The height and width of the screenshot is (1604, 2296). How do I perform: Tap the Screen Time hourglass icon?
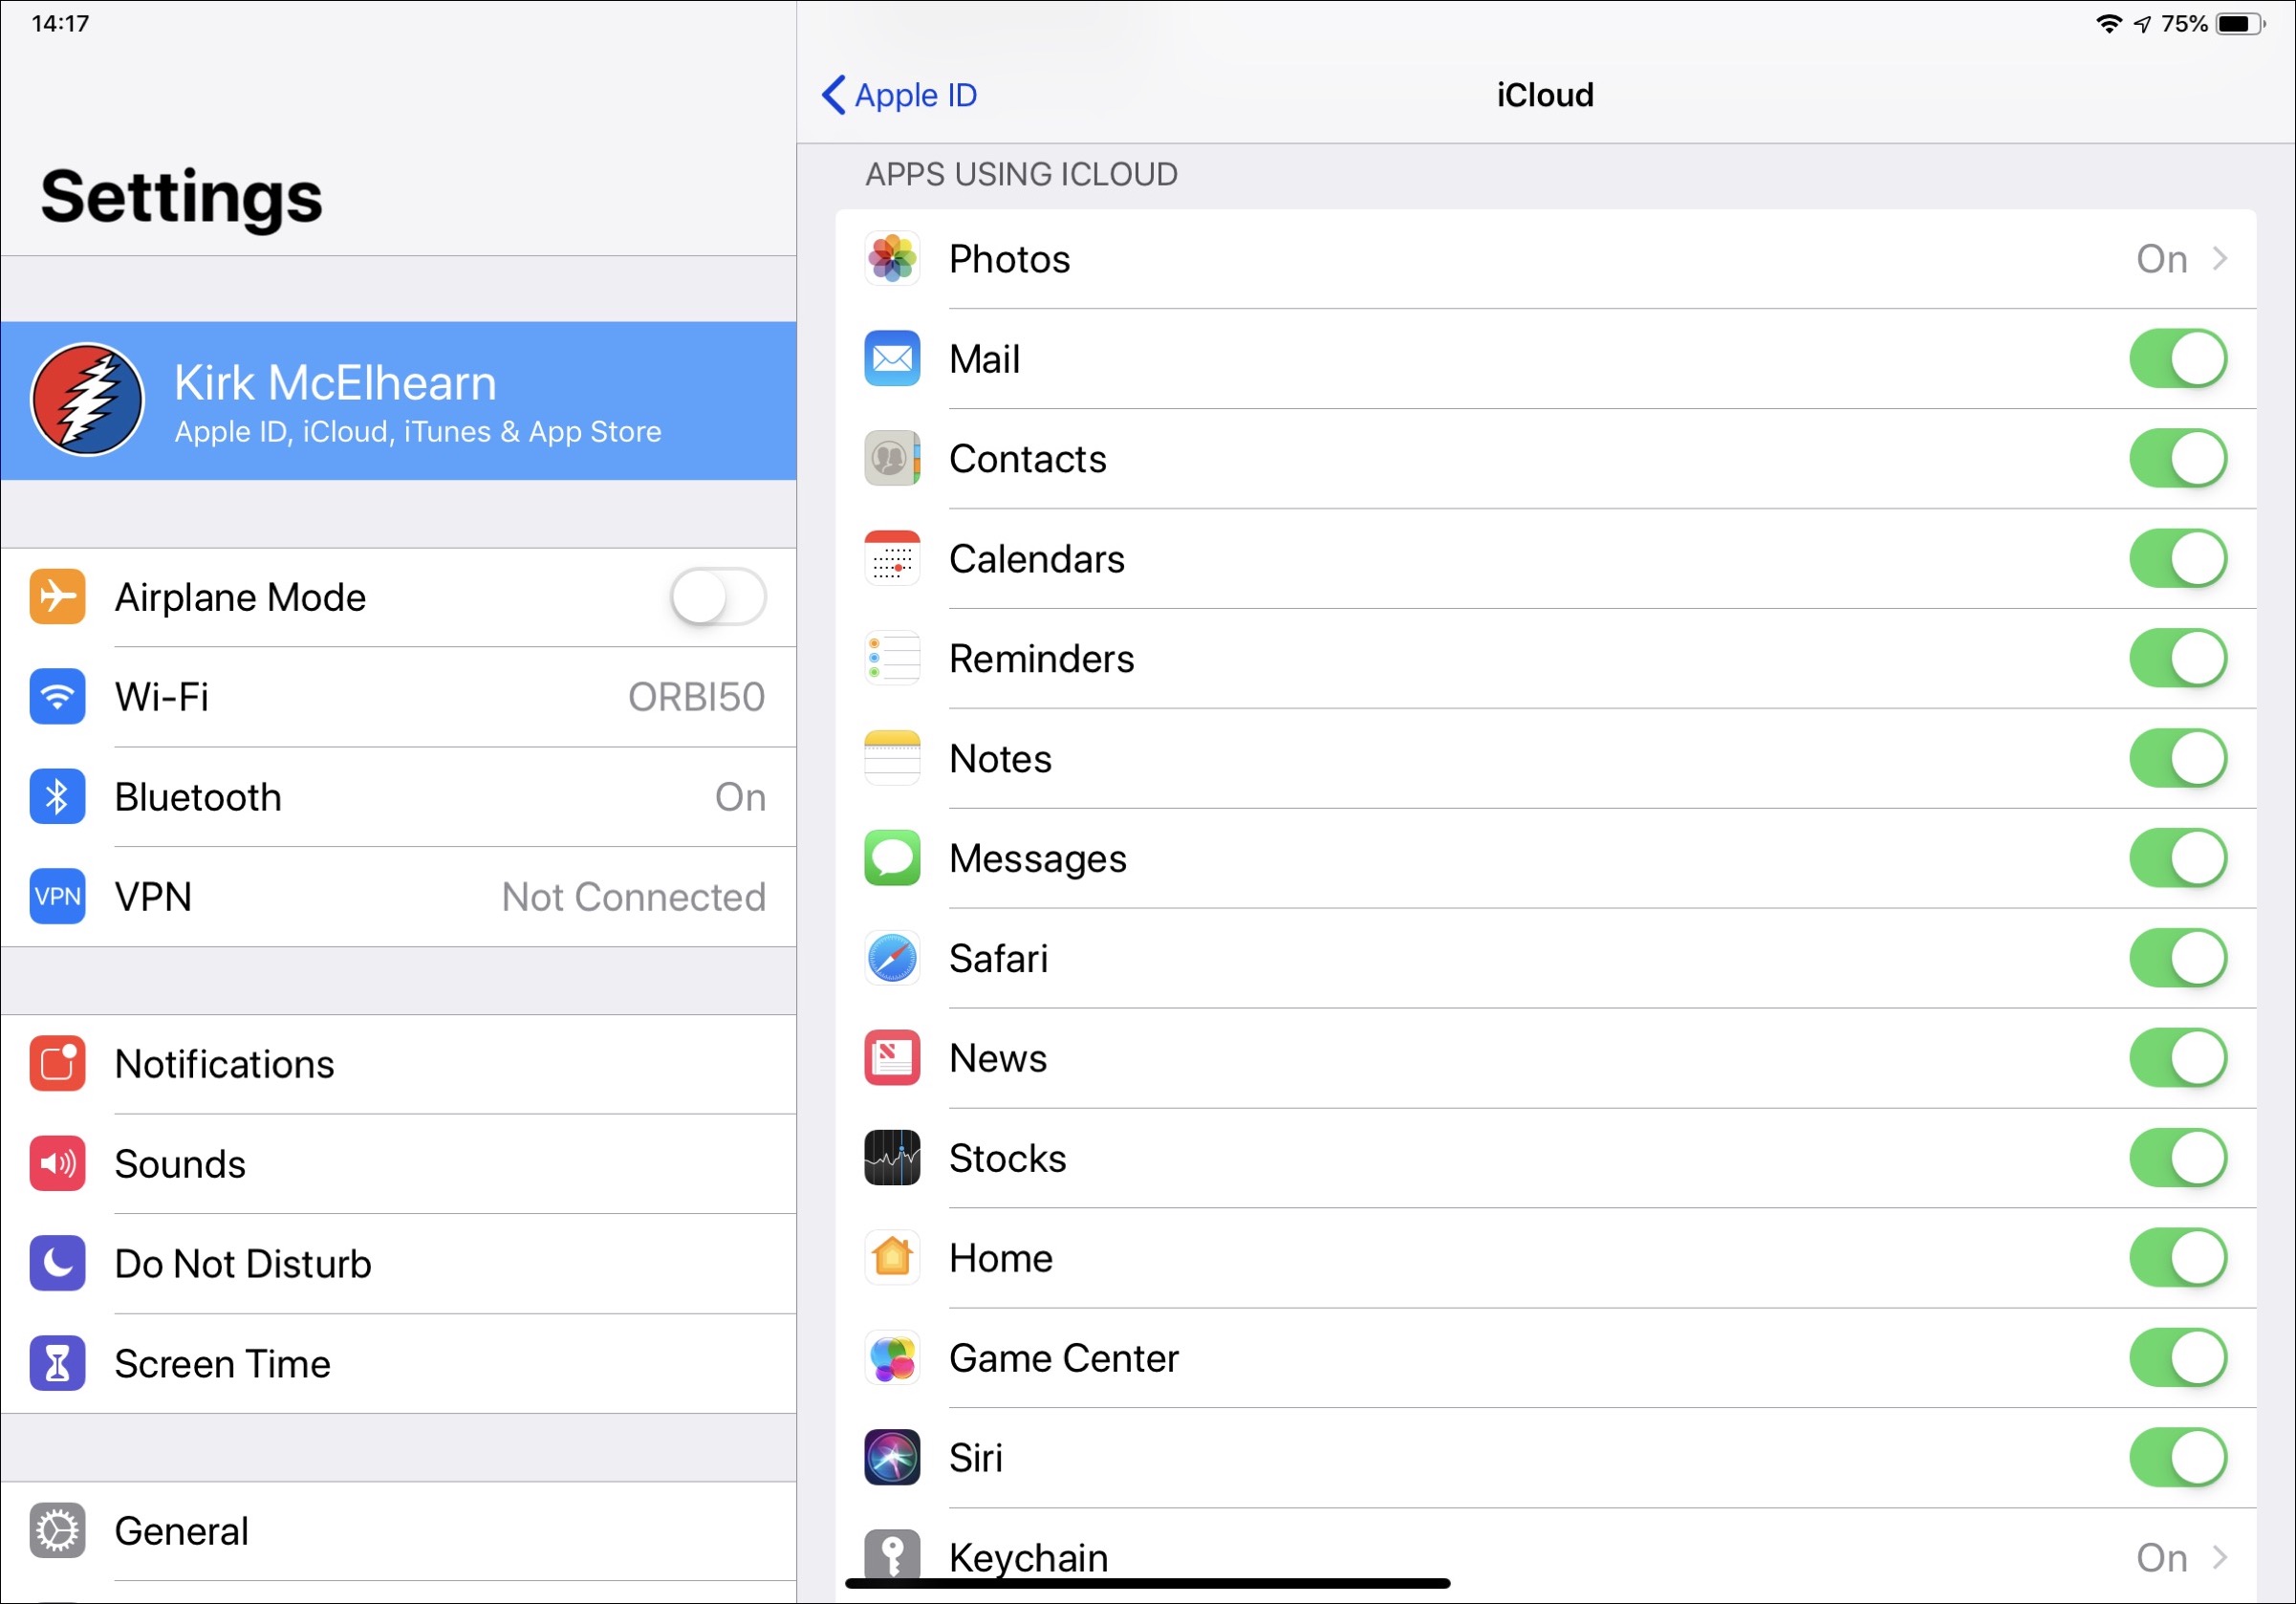click(57, 1364)
